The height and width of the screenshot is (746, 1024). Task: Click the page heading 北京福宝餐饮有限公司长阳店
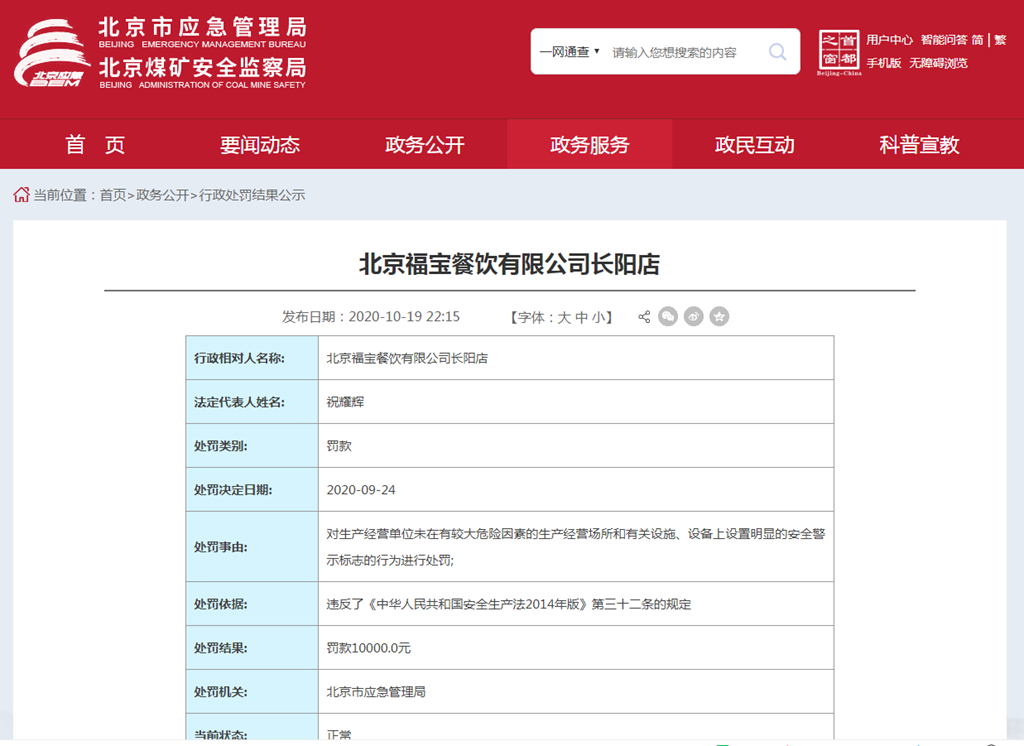tap(509, 264)
